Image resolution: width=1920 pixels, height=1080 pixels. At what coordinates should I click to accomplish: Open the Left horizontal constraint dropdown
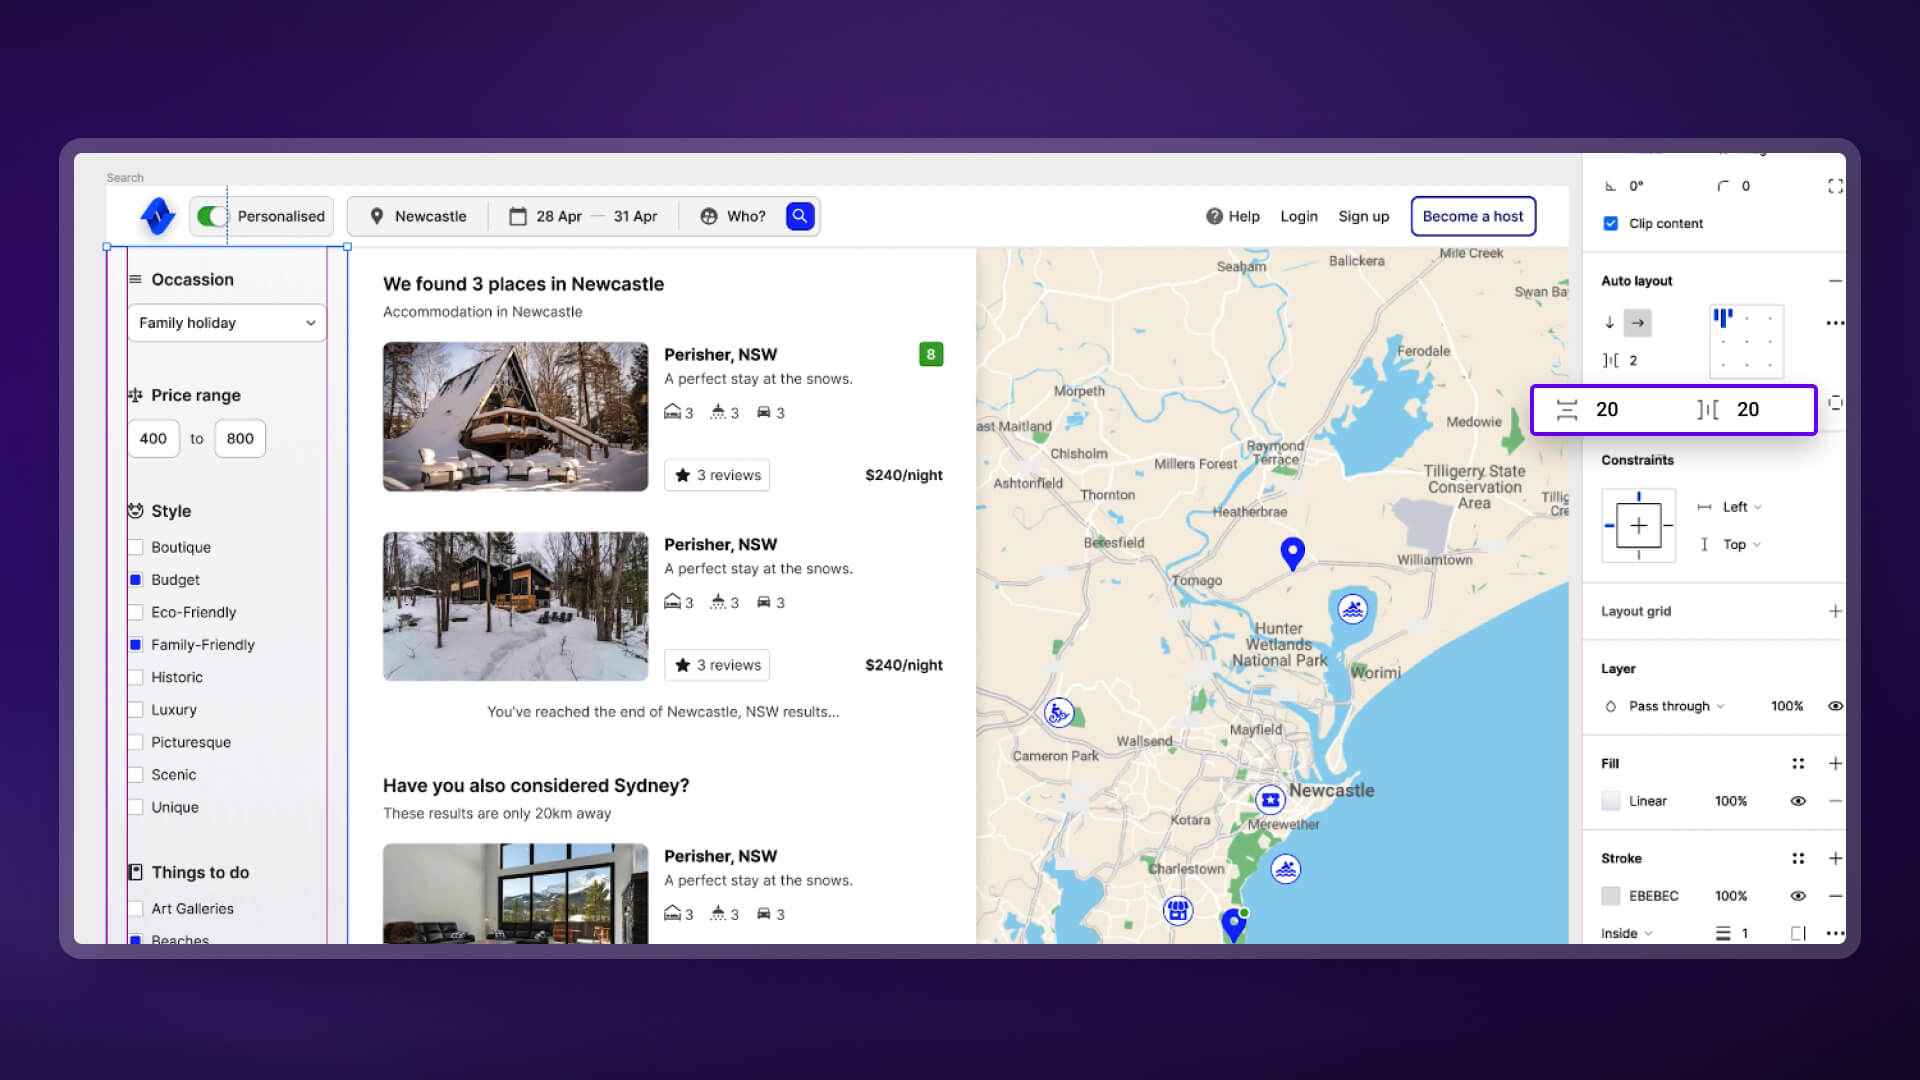pyautogui.click(x=1741, y=507)
